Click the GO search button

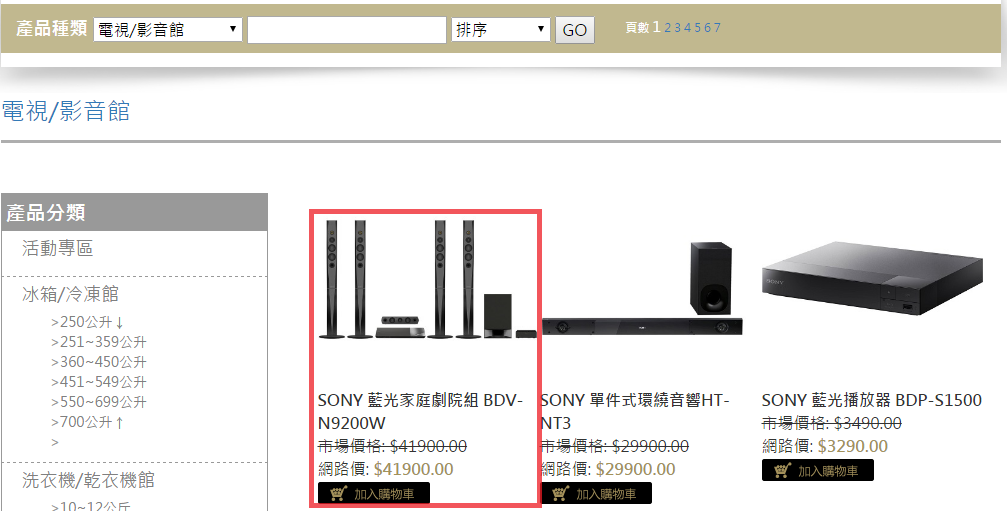coord(575,30)
